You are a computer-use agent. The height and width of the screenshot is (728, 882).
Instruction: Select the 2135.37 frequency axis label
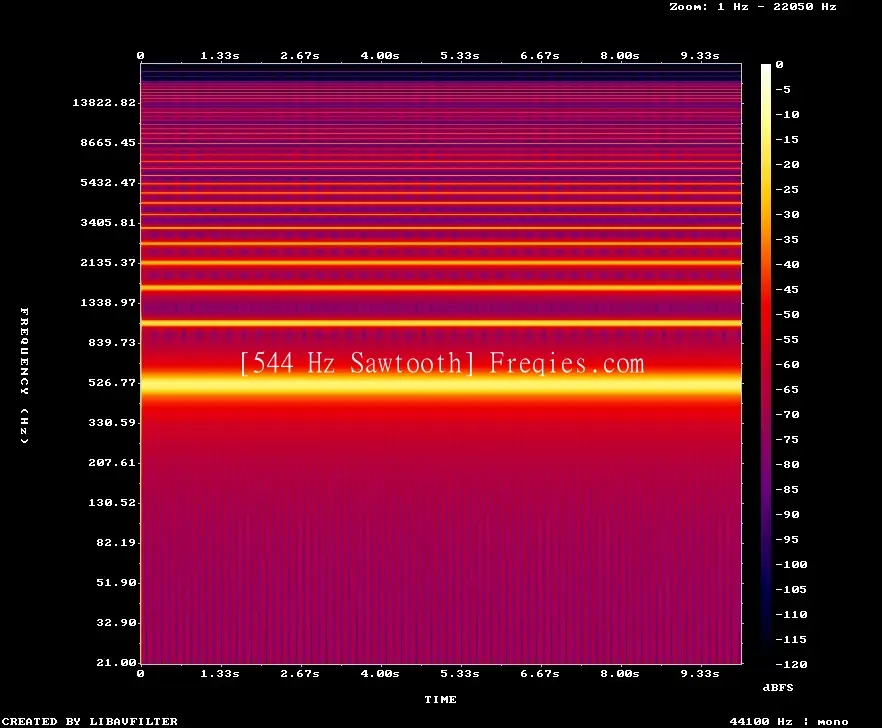click(x=108, y=262)
